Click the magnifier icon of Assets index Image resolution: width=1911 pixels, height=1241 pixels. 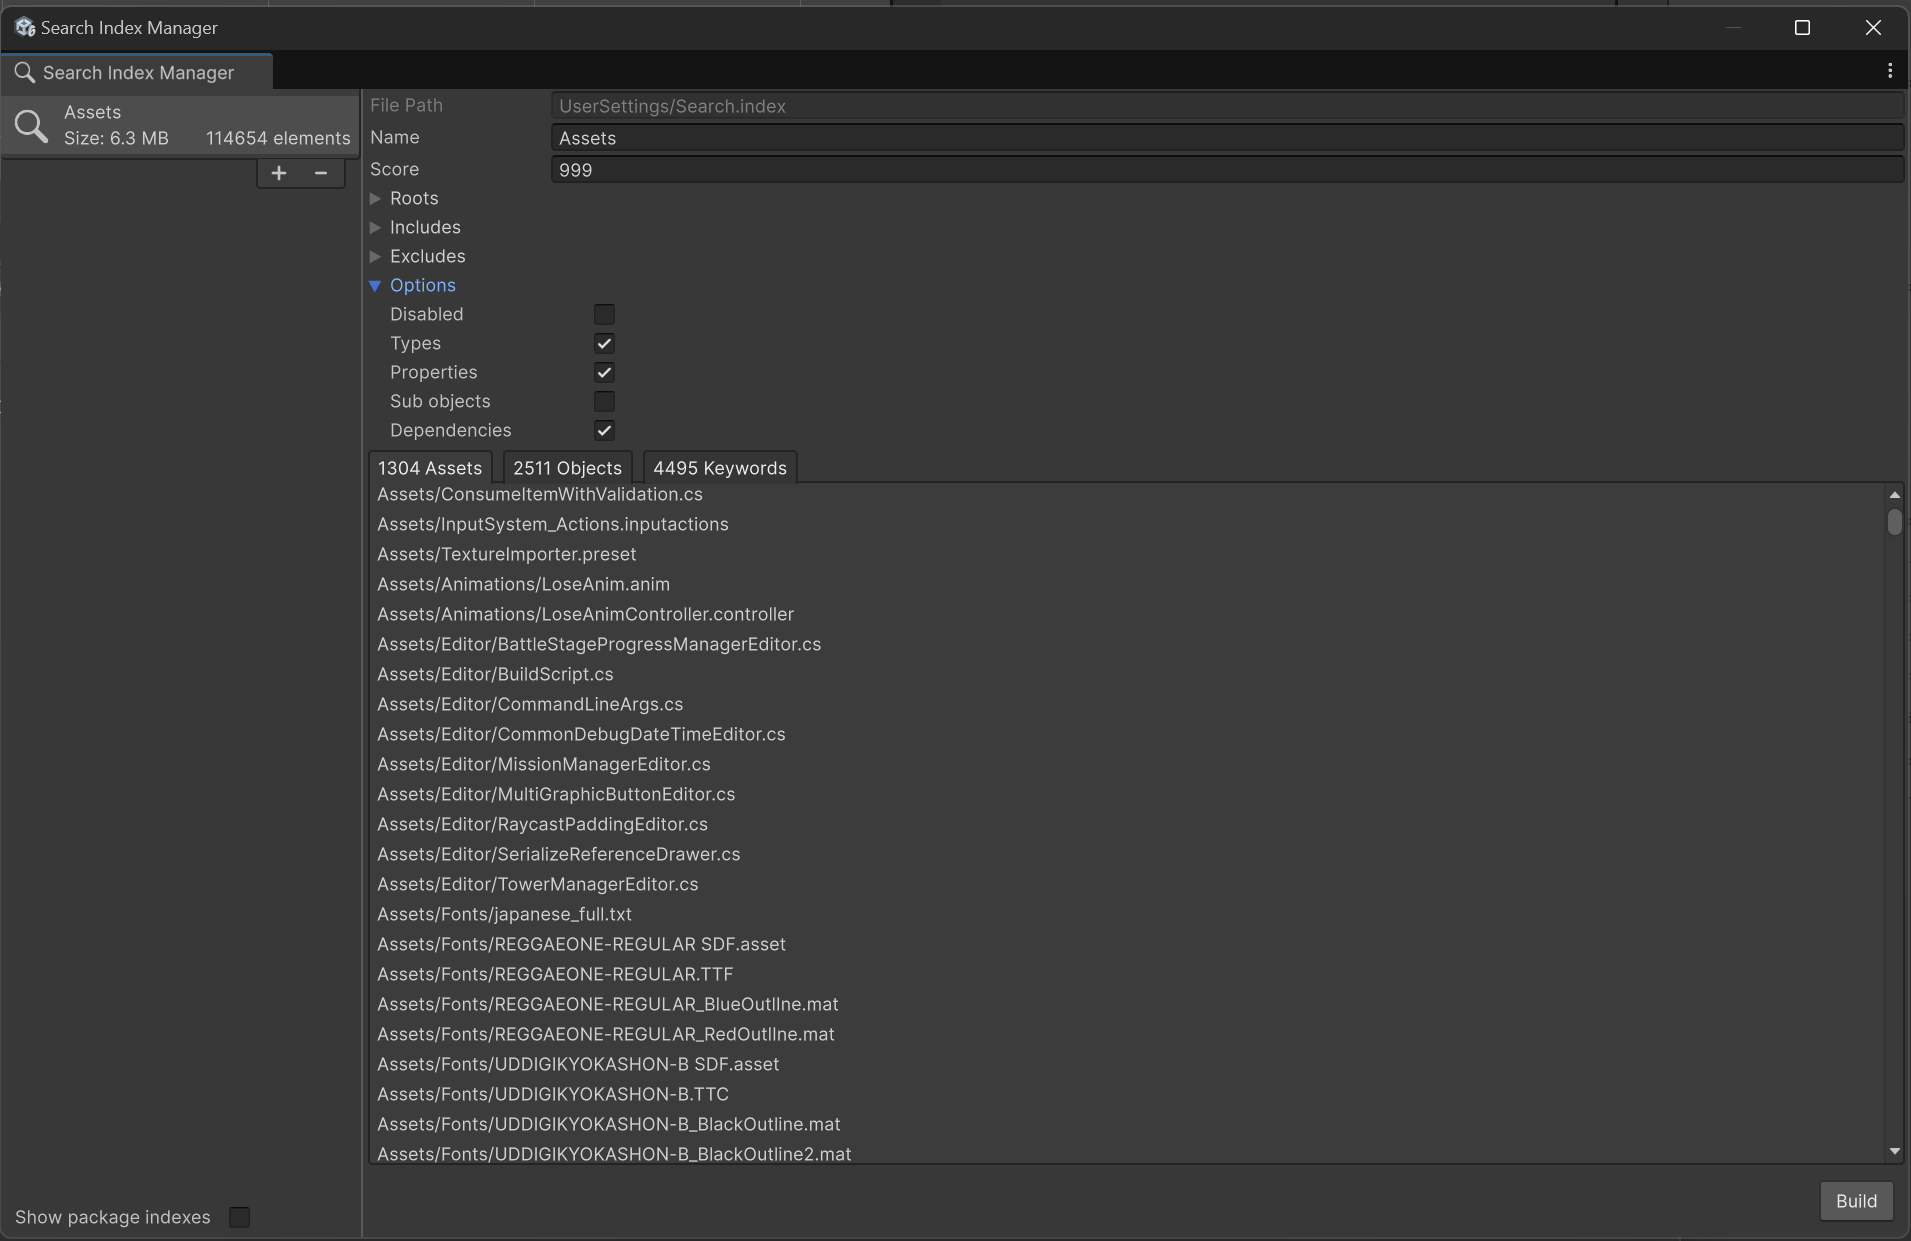click(31, 126)
